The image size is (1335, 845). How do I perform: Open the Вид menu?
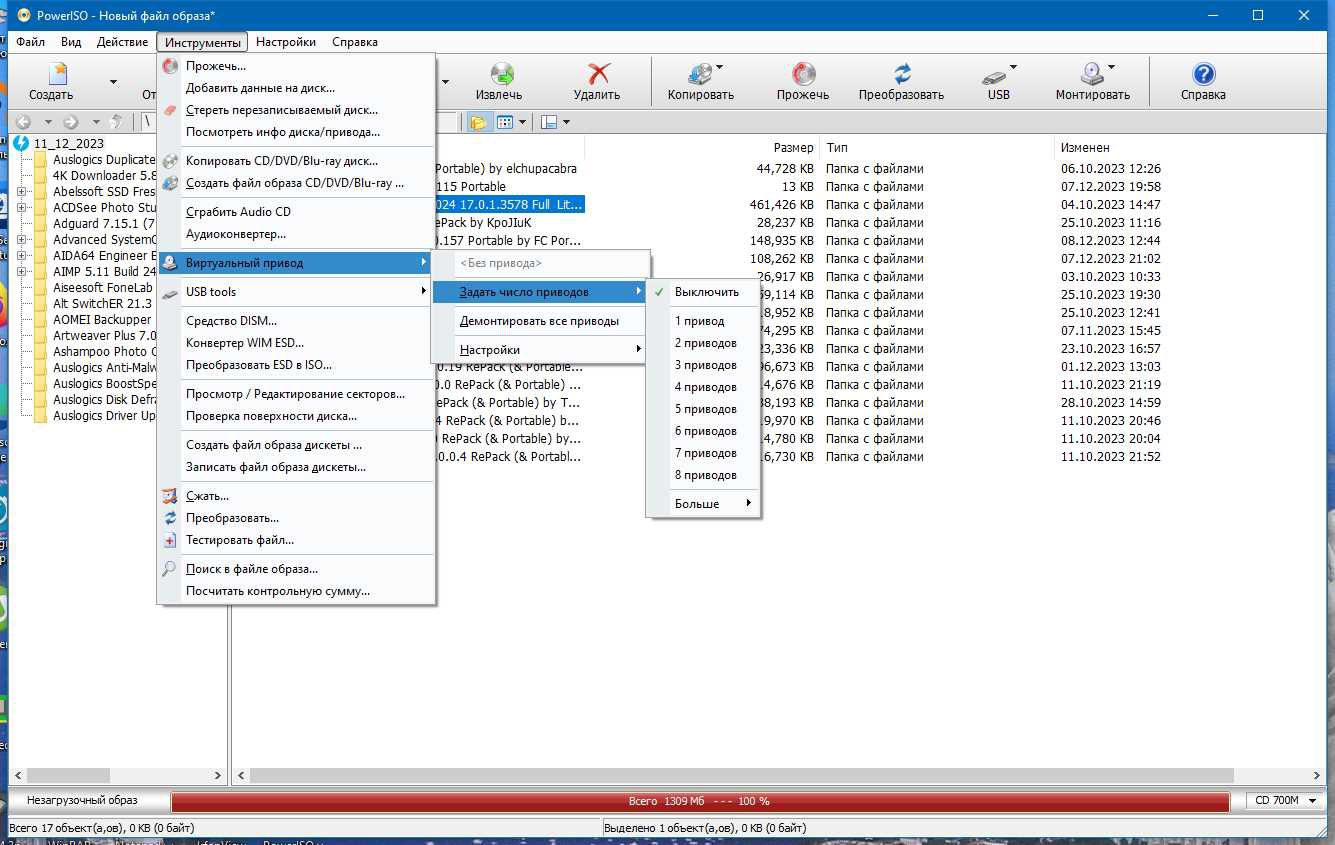coord(71,42)
